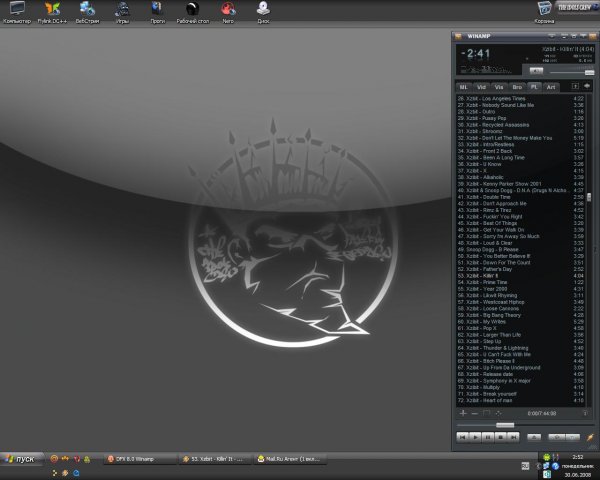Click the plus add-files playlist button
Screen dimensions: 600x480
coord(463,413)
